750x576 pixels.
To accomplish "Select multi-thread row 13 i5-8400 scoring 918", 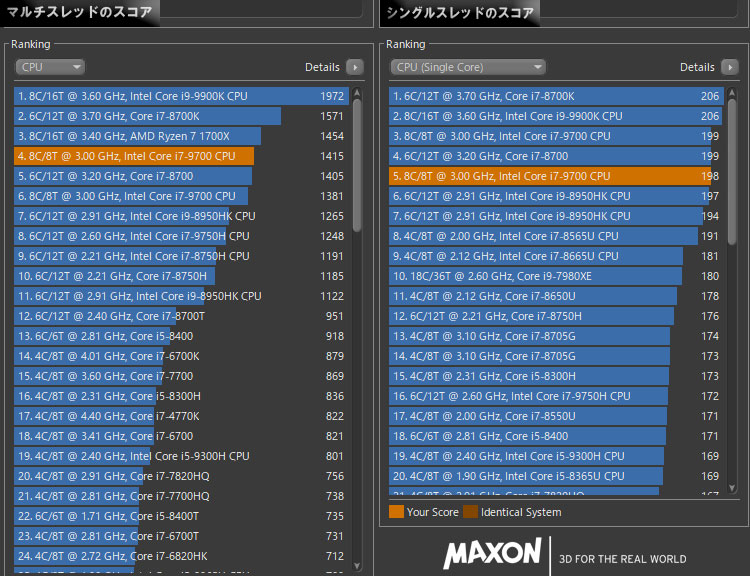I will [x=181, y=336].
